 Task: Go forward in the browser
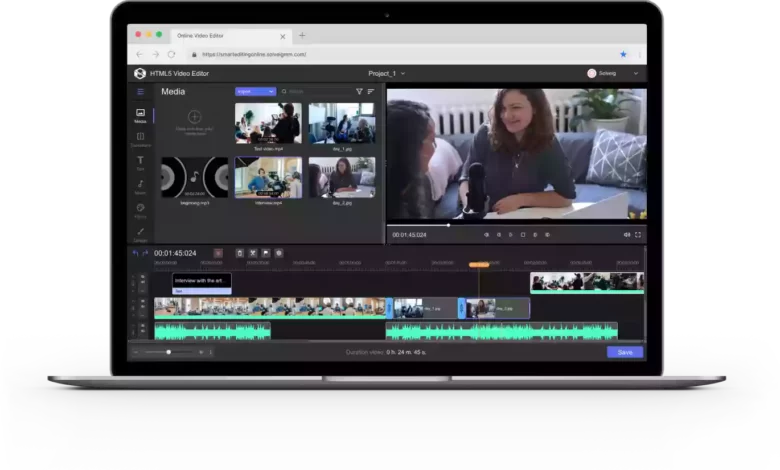[156, 54]
